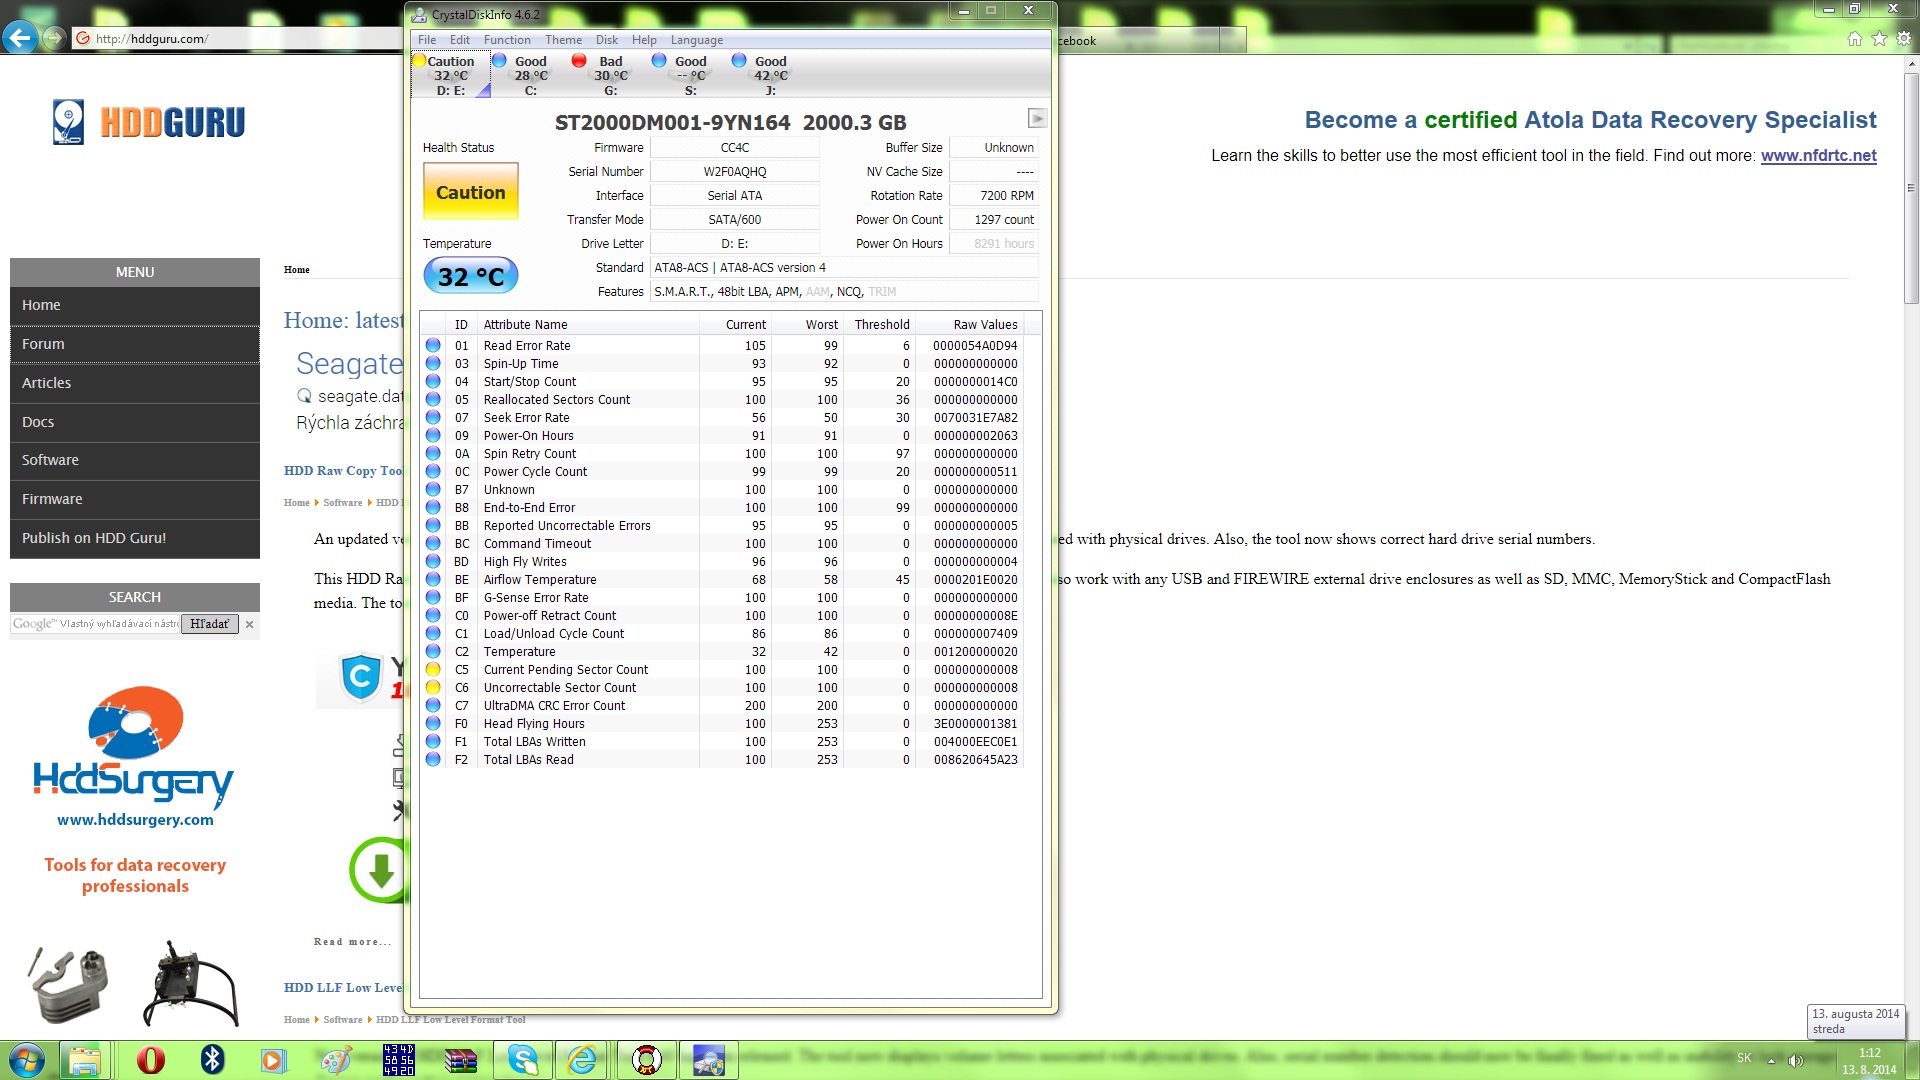Open Forum from the HDDGuru menu
The height and width of the screenshot is (1080, 1920).
pyautogui.click(x=135, y=344)
